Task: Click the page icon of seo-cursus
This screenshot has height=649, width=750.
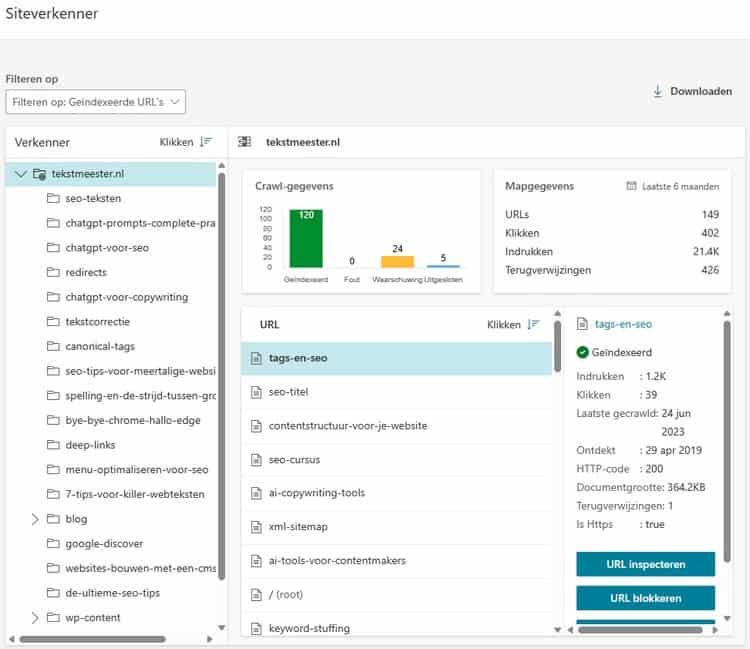Action: tap(256, 460)
